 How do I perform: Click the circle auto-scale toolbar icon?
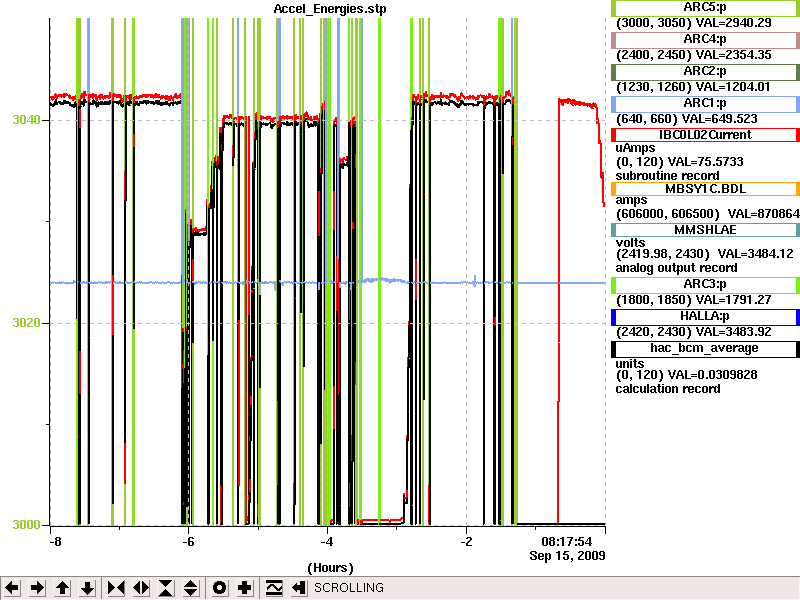tap(219, 588)
